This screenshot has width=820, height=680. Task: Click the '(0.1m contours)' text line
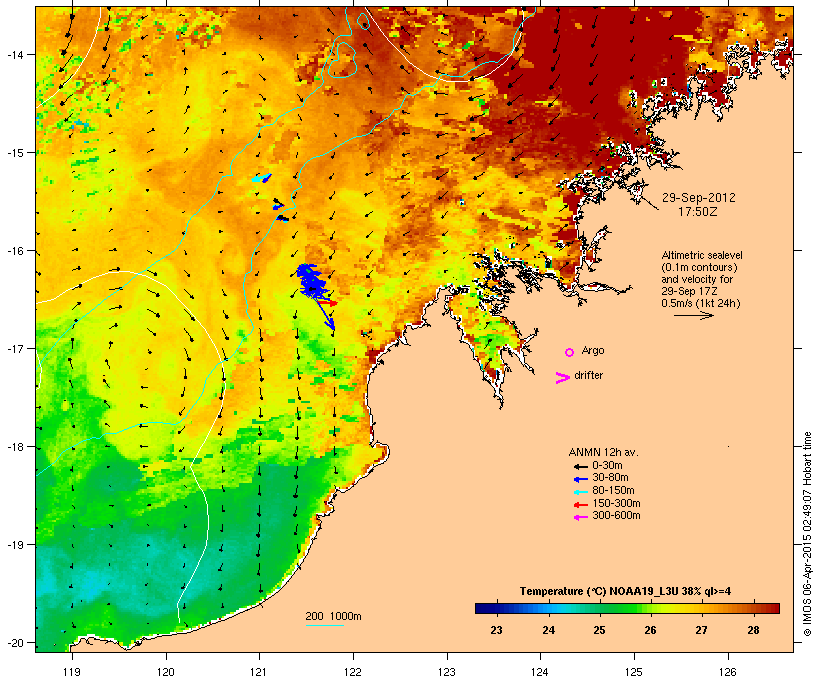[x=699, y=267]
